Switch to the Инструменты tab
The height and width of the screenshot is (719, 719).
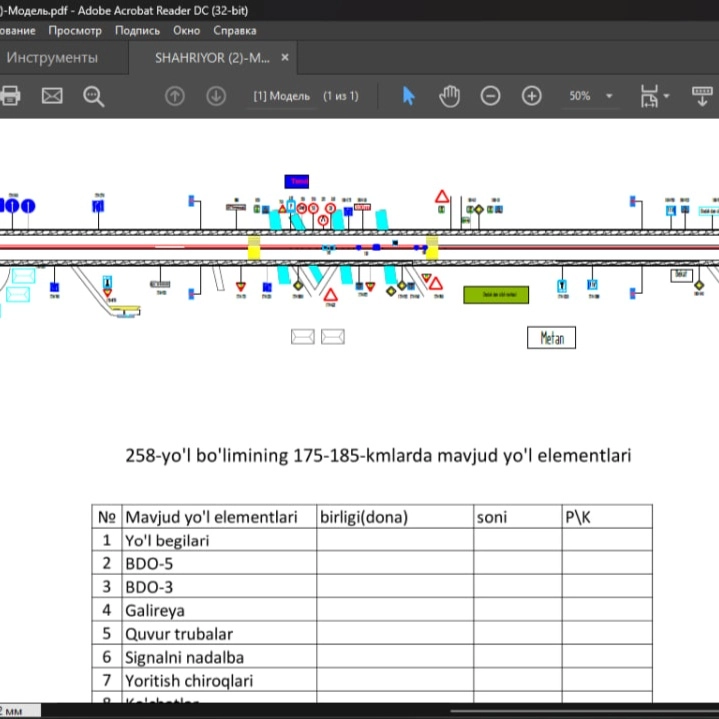[x=52, y=58]
